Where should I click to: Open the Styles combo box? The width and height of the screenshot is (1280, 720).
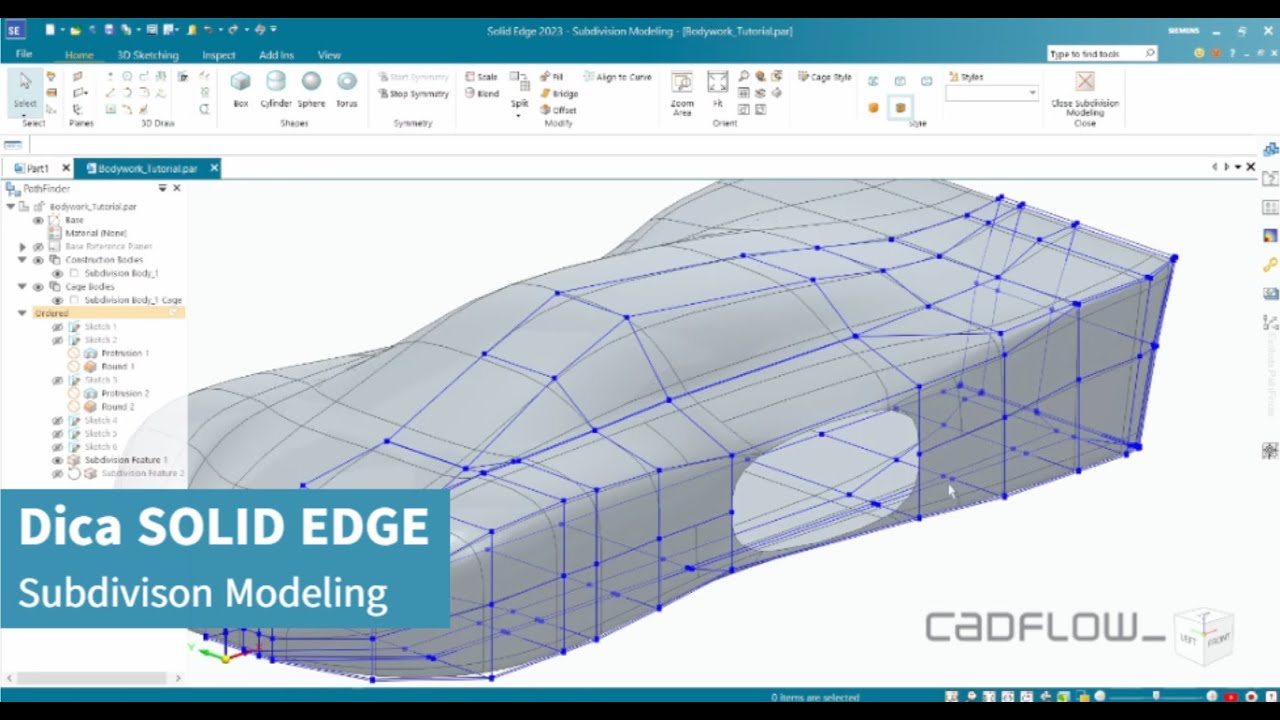coord(992,93)
